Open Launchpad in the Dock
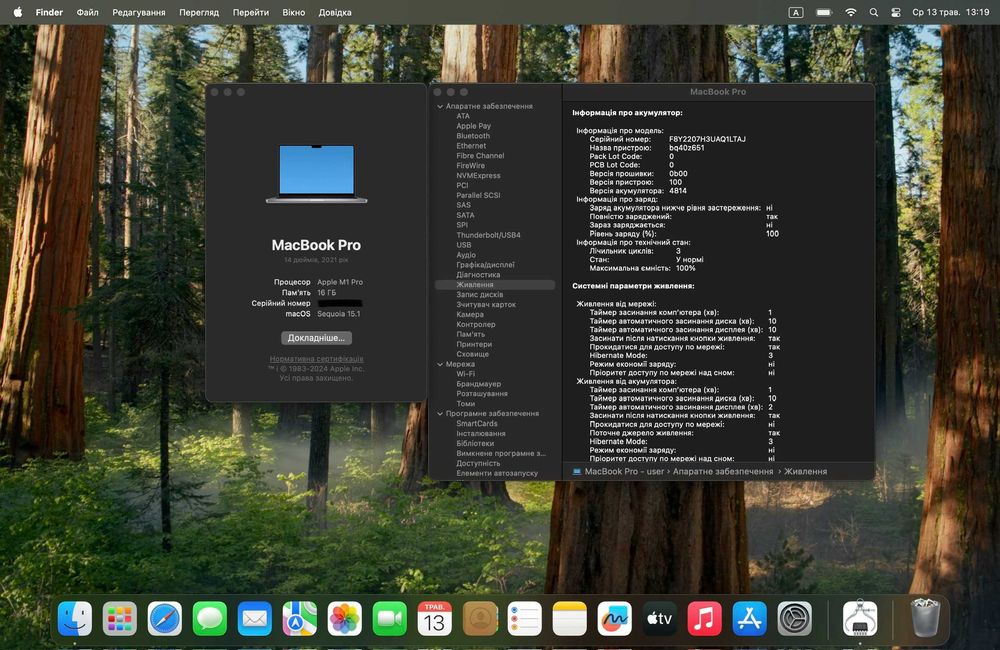 point(120,618)
